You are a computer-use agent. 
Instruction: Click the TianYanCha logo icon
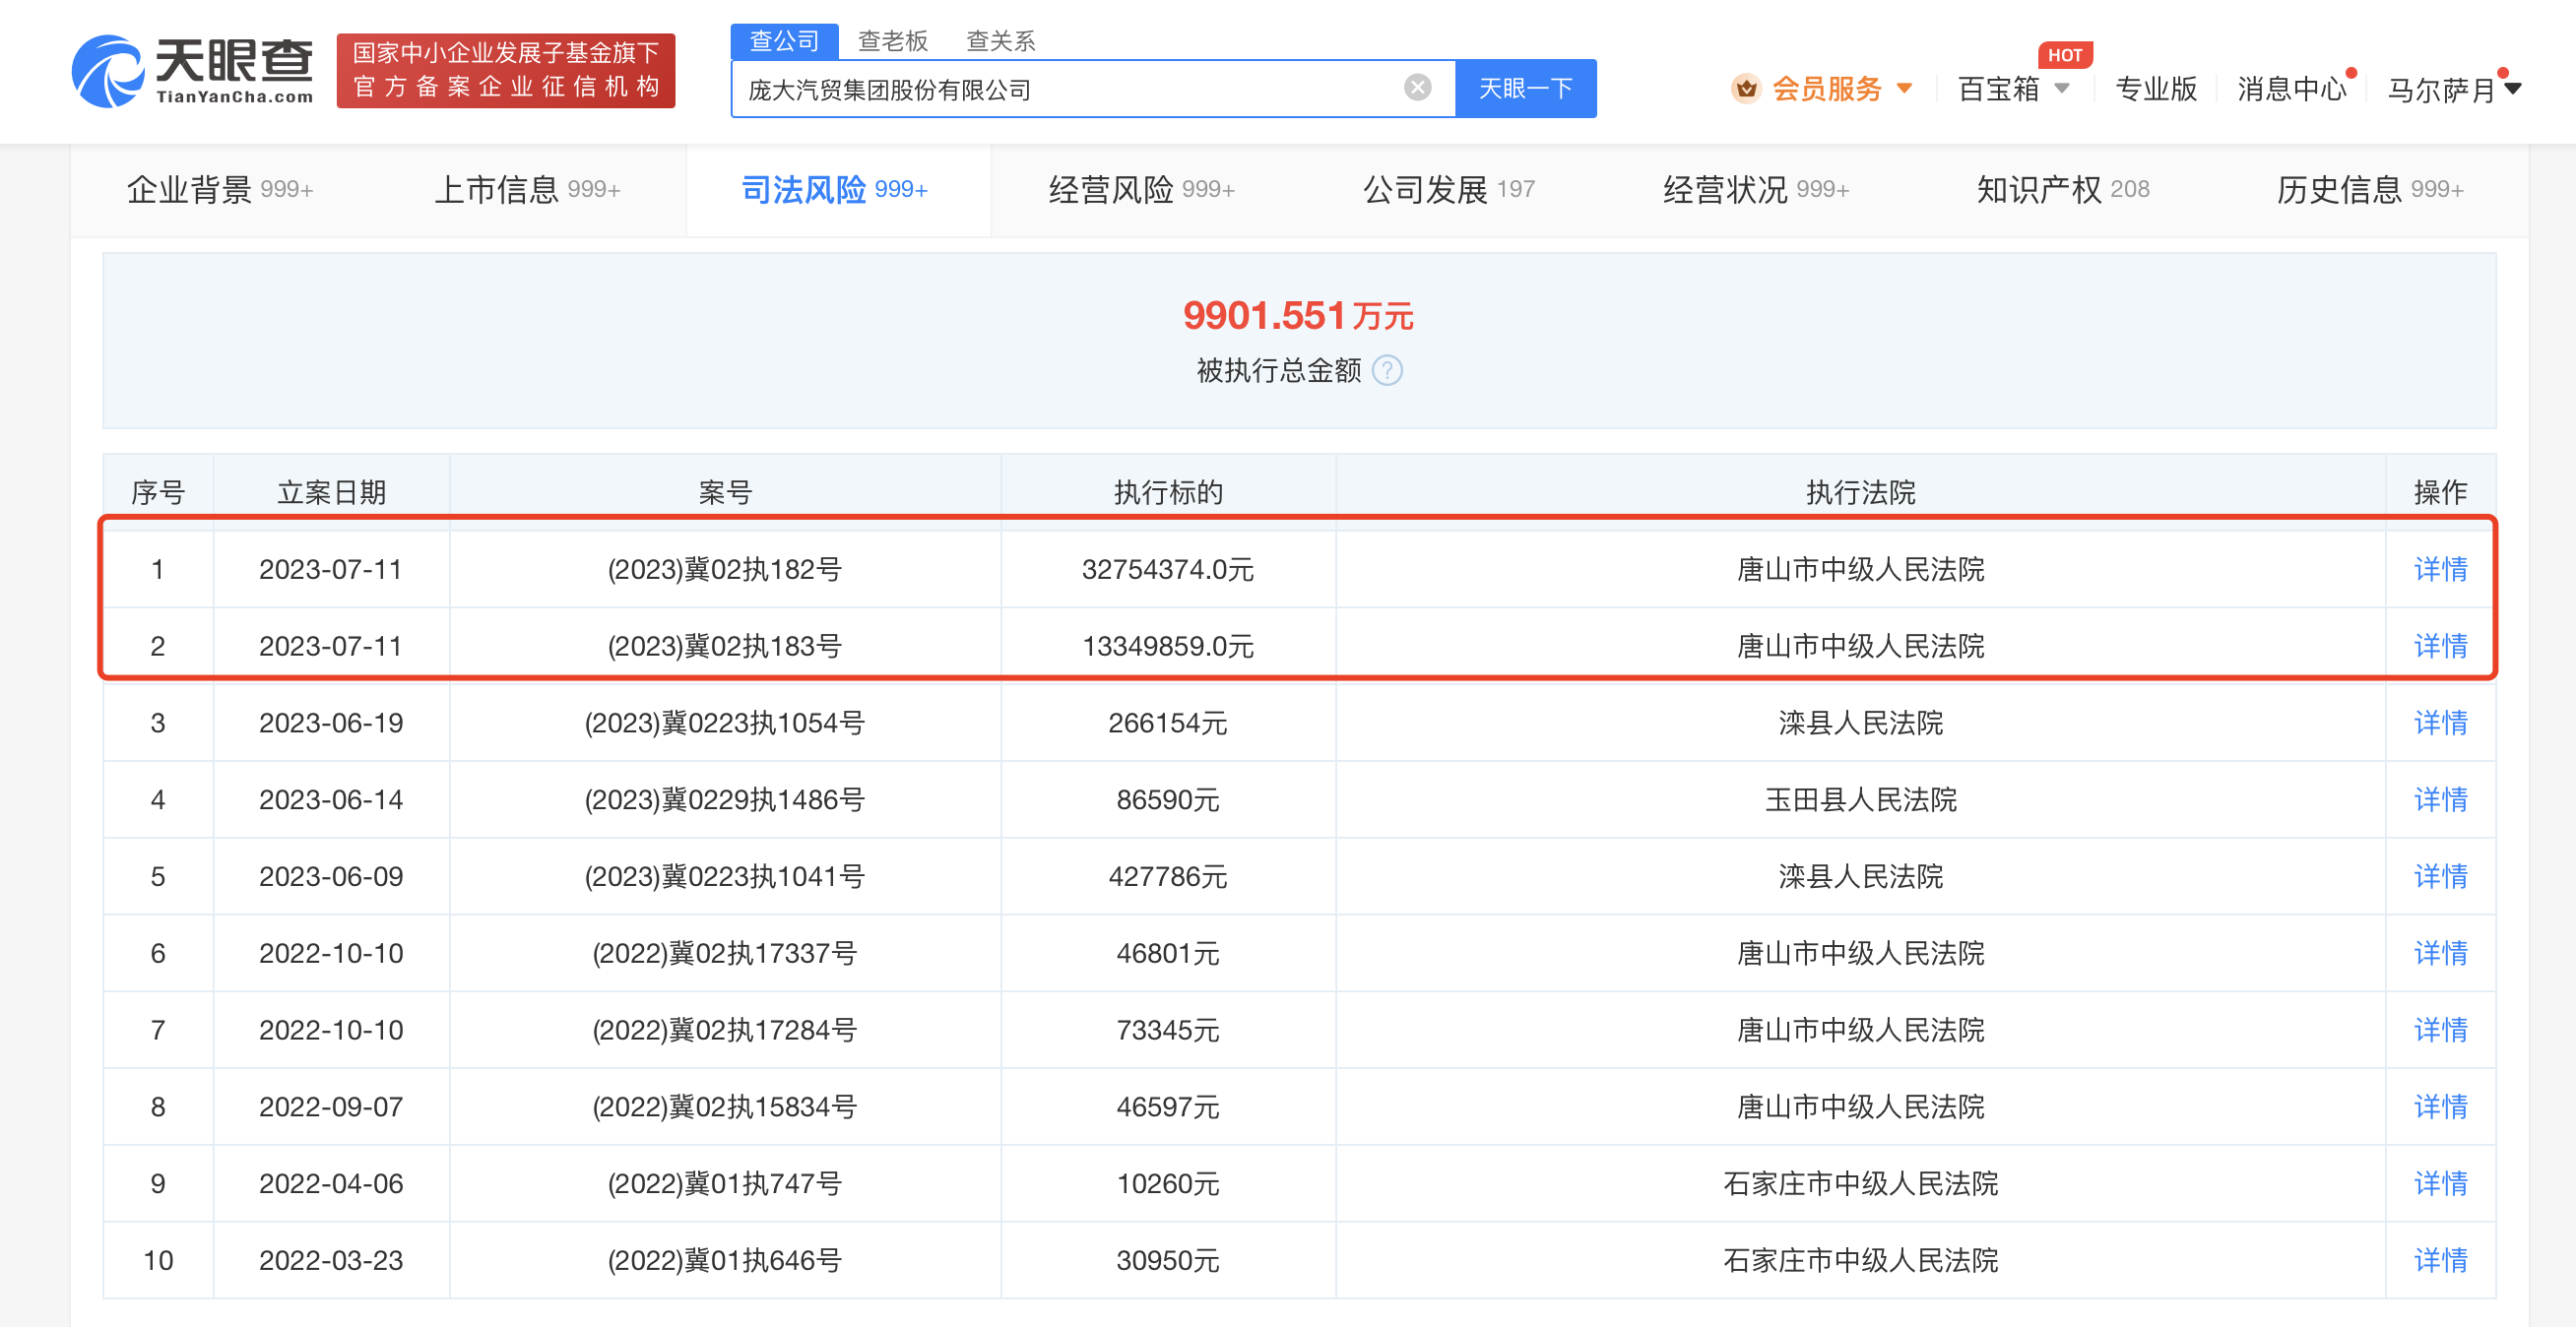click(x=107, y=70)
